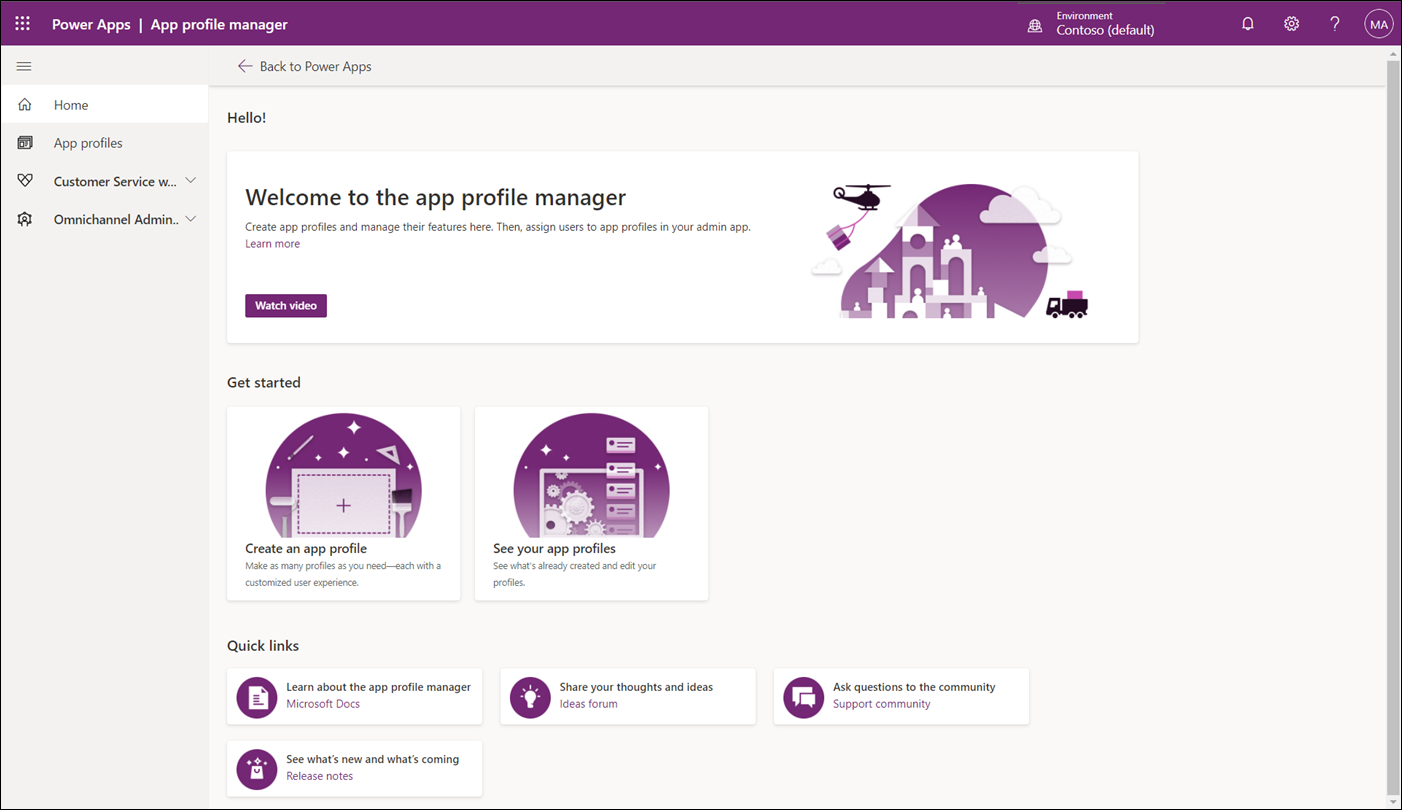Image resolution: width=1402 pixels, height=810 pixels.
Task: Open the Ideas forum link
Action: [x=588, y=704]
